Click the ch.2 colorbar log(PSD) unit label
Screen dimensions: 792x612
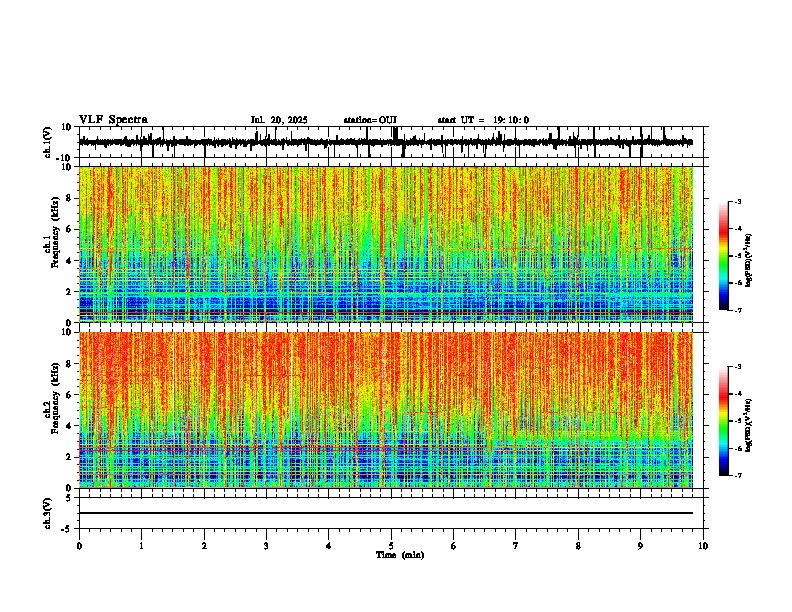point(749,425)
